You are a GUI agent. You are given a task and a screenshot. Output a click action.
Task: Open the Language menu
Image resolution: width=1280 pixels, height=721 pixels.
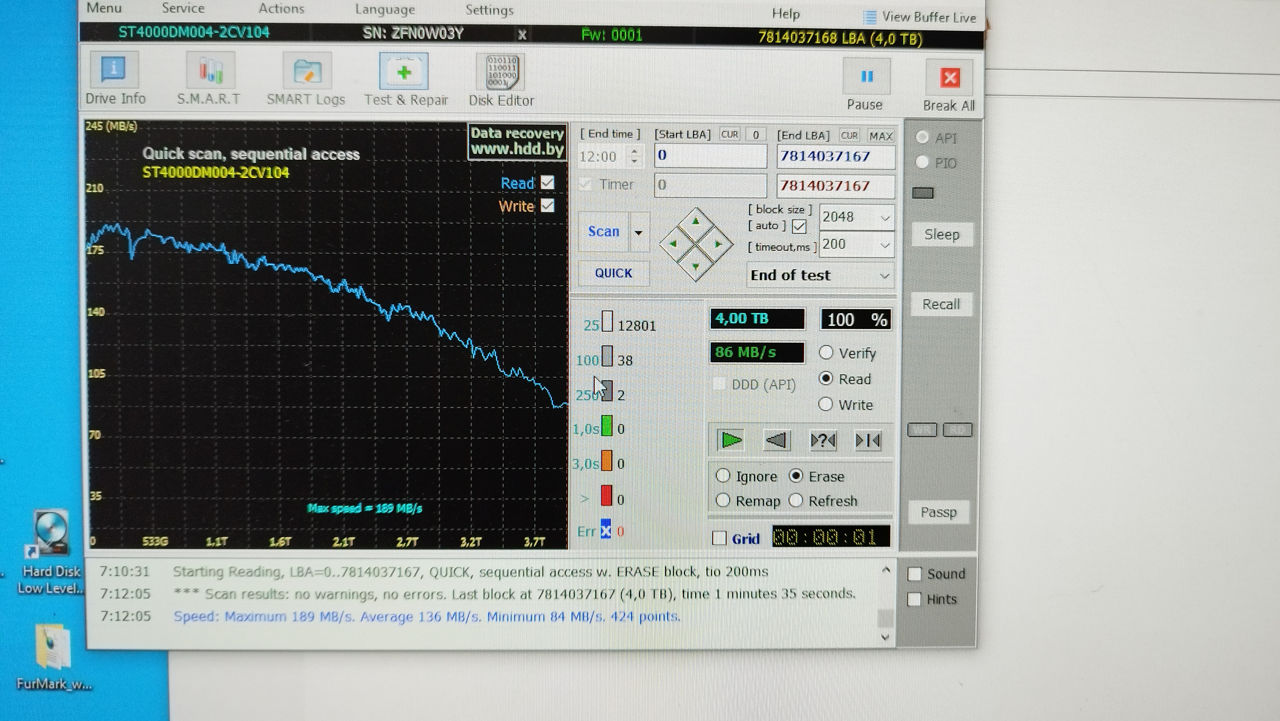tap(385, 9)
